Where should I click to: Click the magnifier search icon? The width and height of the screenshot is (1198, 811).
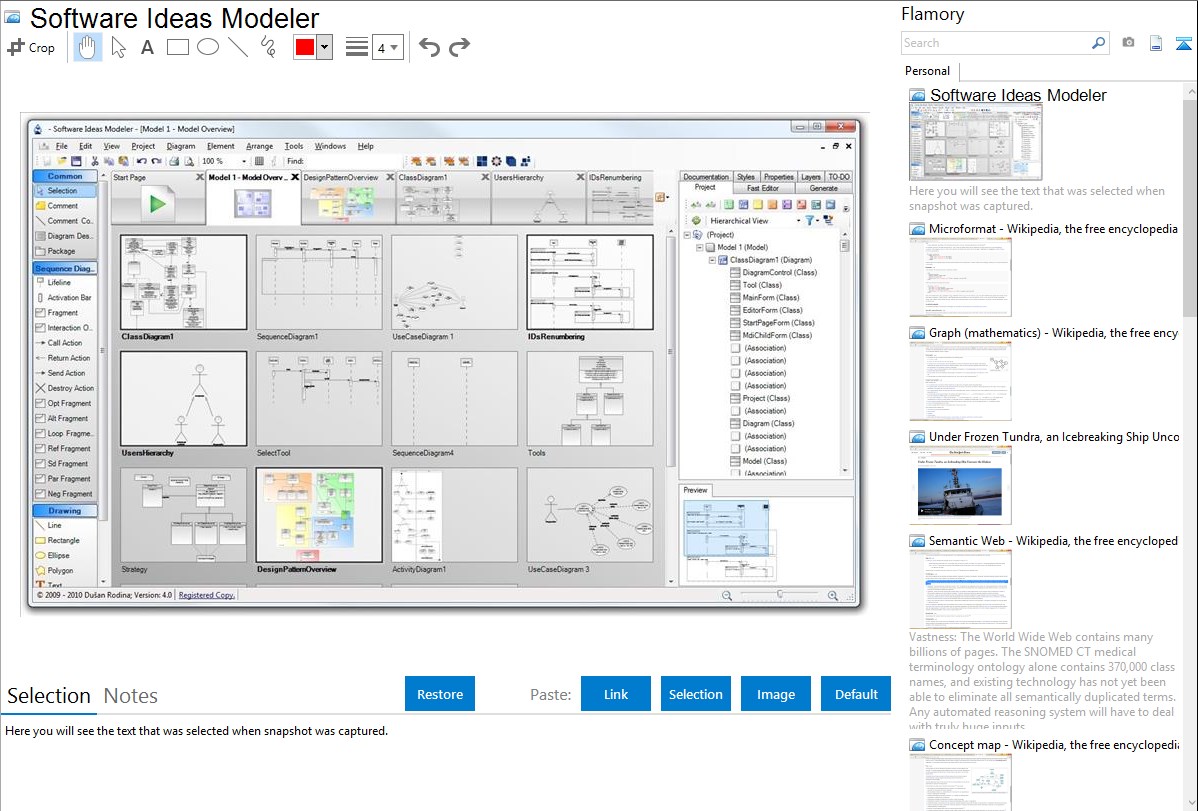(x=1098, y=43)
